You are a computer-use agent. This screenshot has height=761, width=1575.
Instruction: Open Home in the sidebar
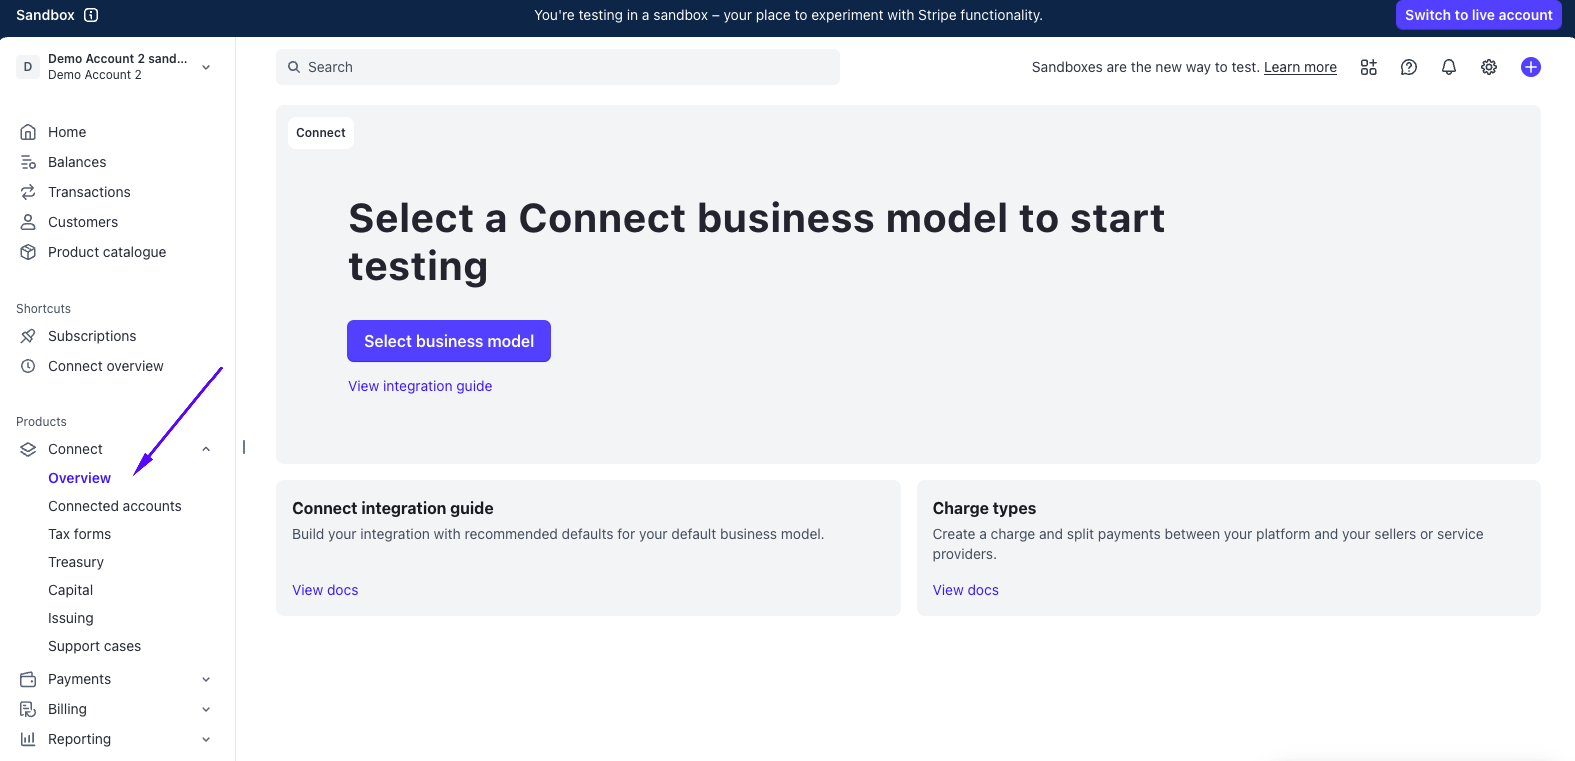tap(67, 132)
